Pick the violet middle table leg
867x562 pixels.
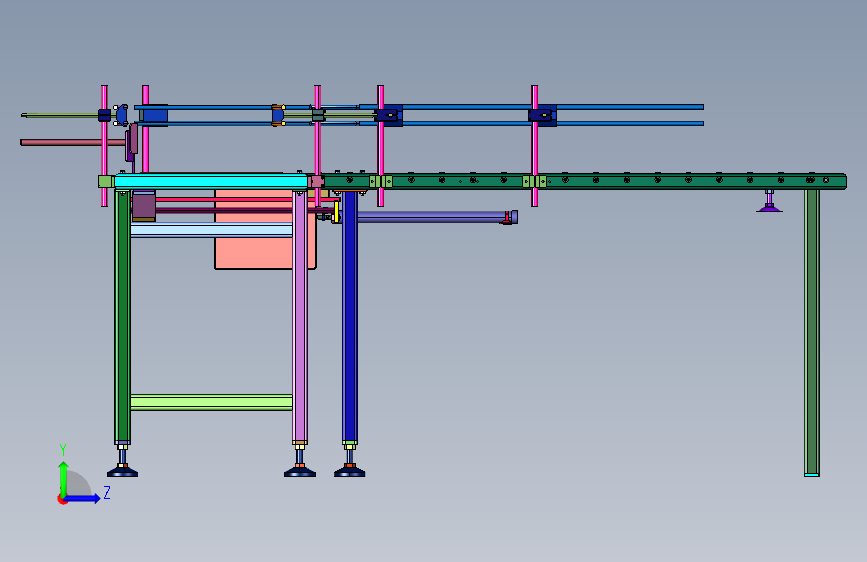coord(300,315)
